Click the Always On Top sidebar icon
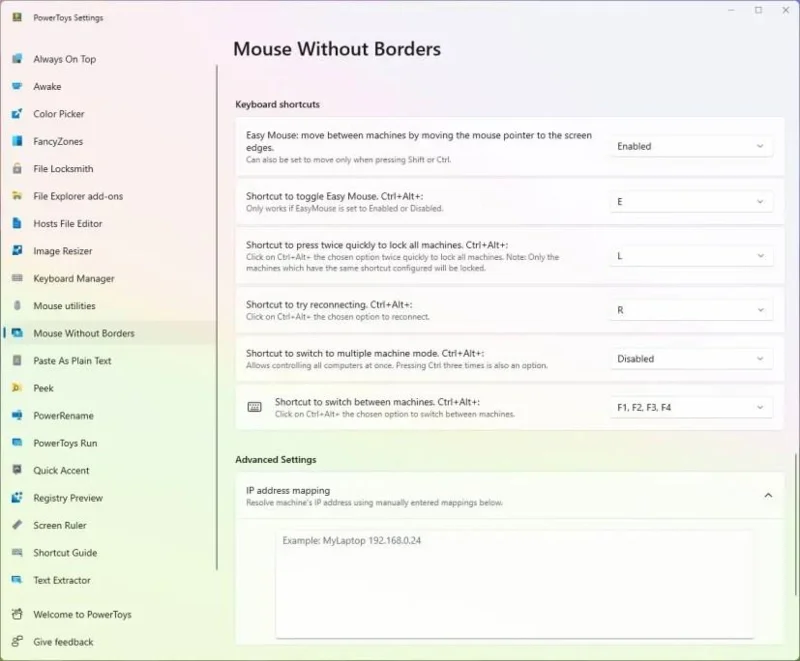800x661 pixels. (17, 59)
